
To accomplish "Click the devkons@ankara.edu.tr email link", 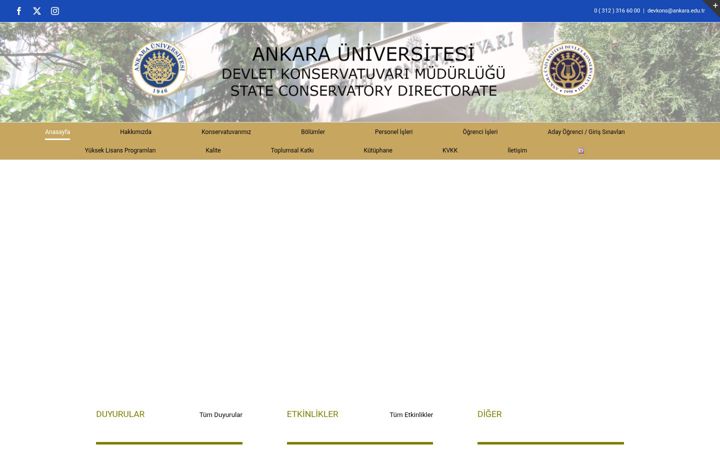I will (676, 11).
